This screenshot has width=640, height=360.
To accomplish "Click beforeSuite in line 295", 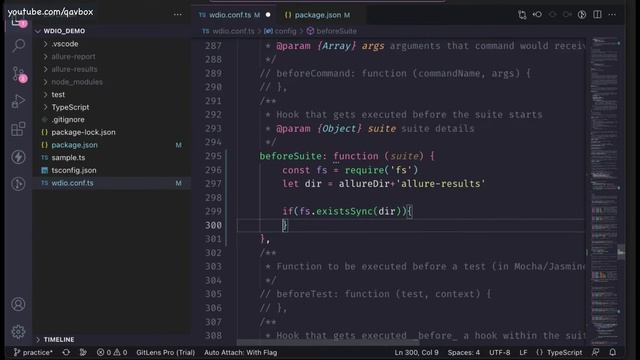I will (290, 156).
